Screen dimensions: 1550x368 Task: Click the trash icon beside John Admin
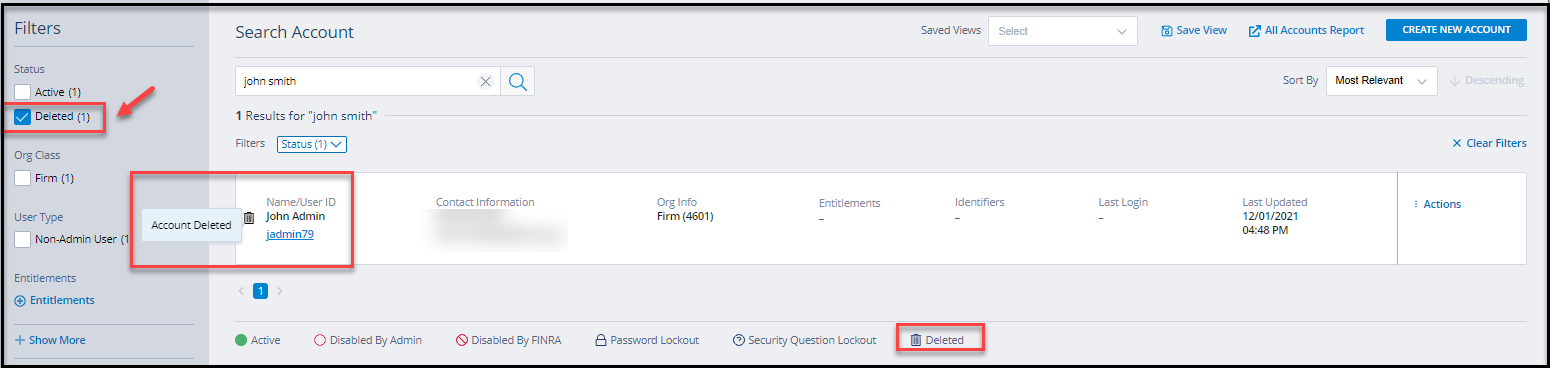[x=249, y=218]
